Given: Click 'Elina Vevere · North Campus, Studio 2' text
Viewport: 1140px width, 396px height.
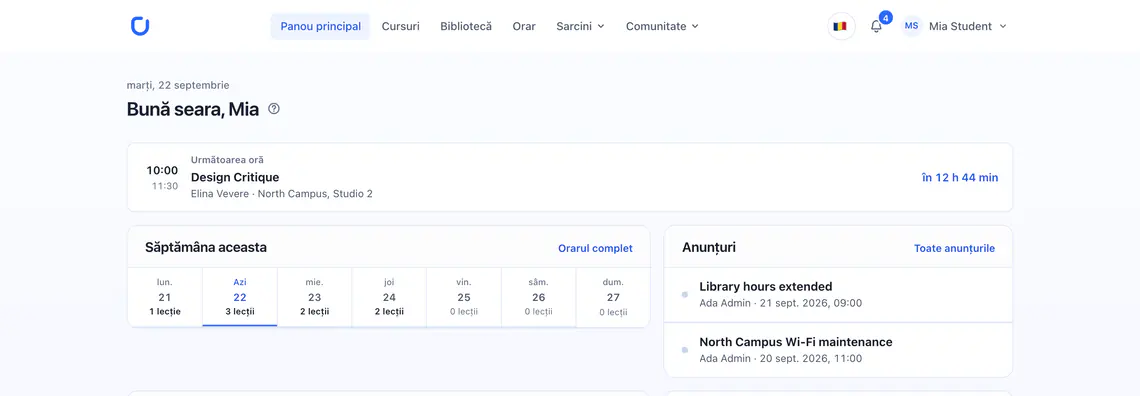Looking at the screenshot, I should coord(281,194).
